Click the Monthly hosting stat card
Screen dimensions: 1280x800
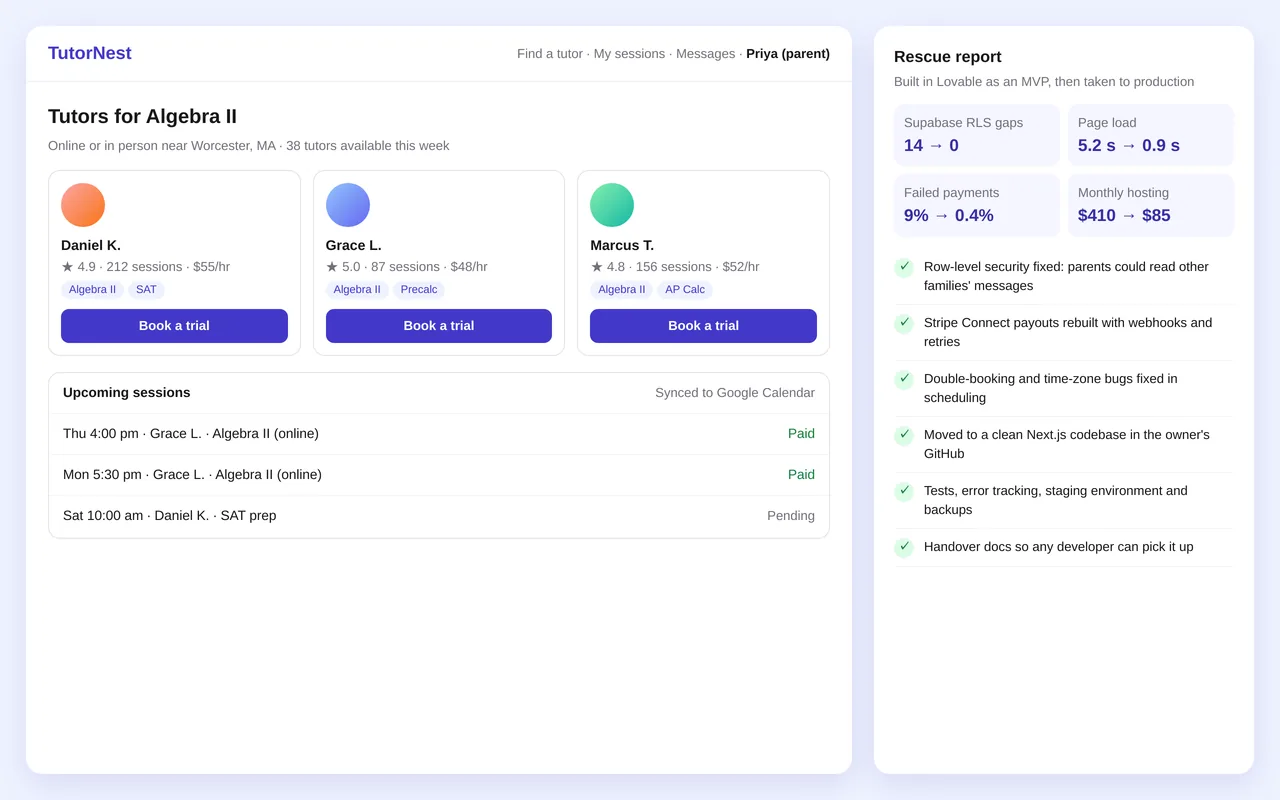[1151, 205]
